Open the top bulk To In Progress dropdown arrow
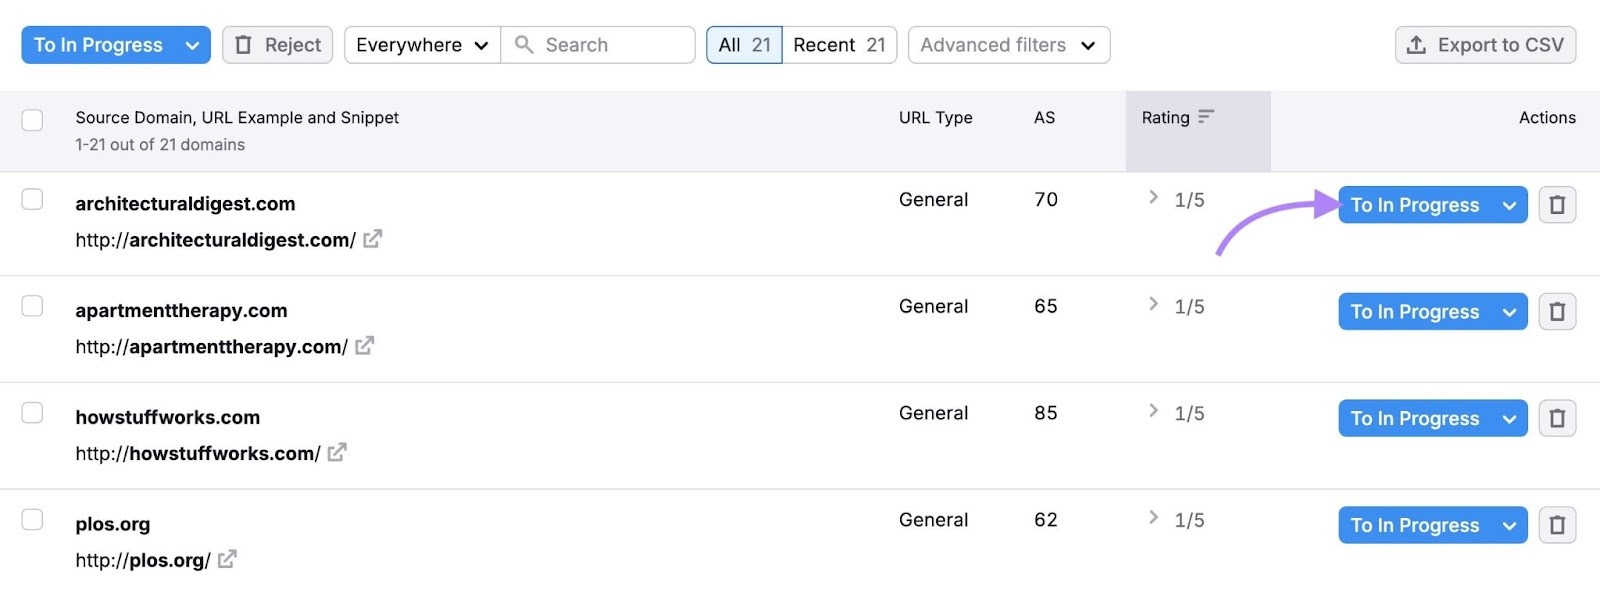The height and width of the screenshot is (593, 1600). pyautogui.click(x=192, y=45)
